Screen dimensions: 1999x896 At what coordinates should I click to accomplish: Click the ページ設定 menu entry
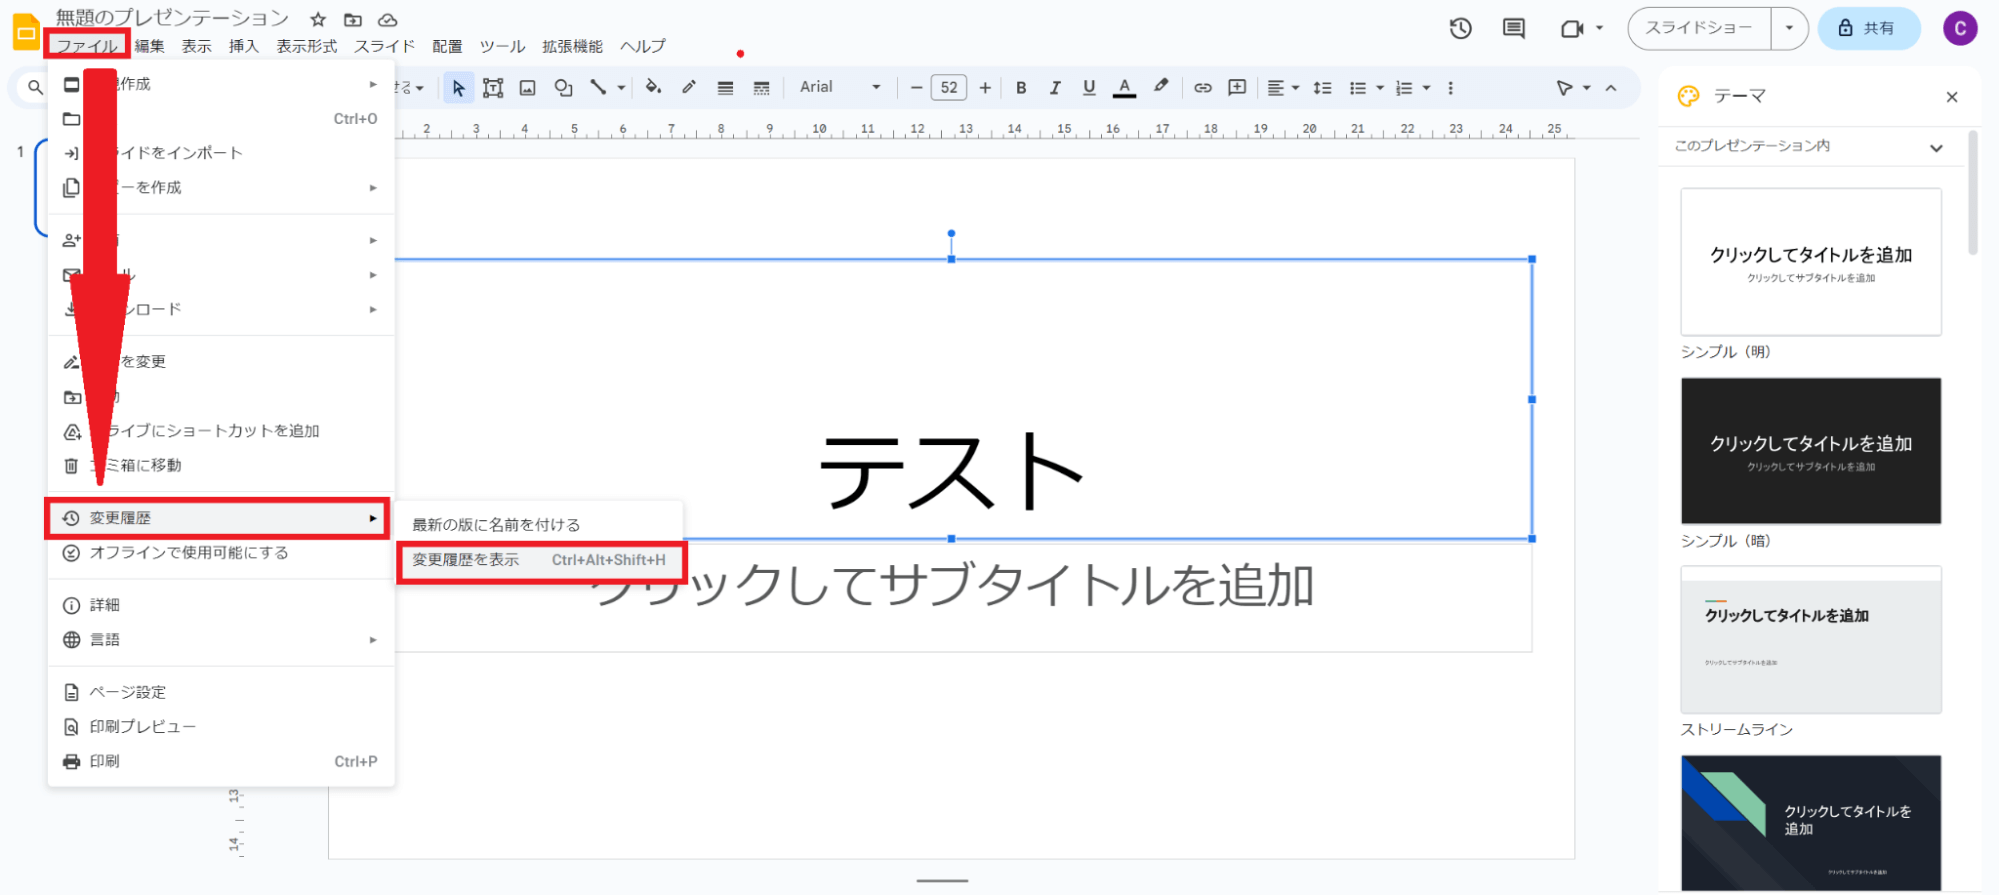click(128, 692)
